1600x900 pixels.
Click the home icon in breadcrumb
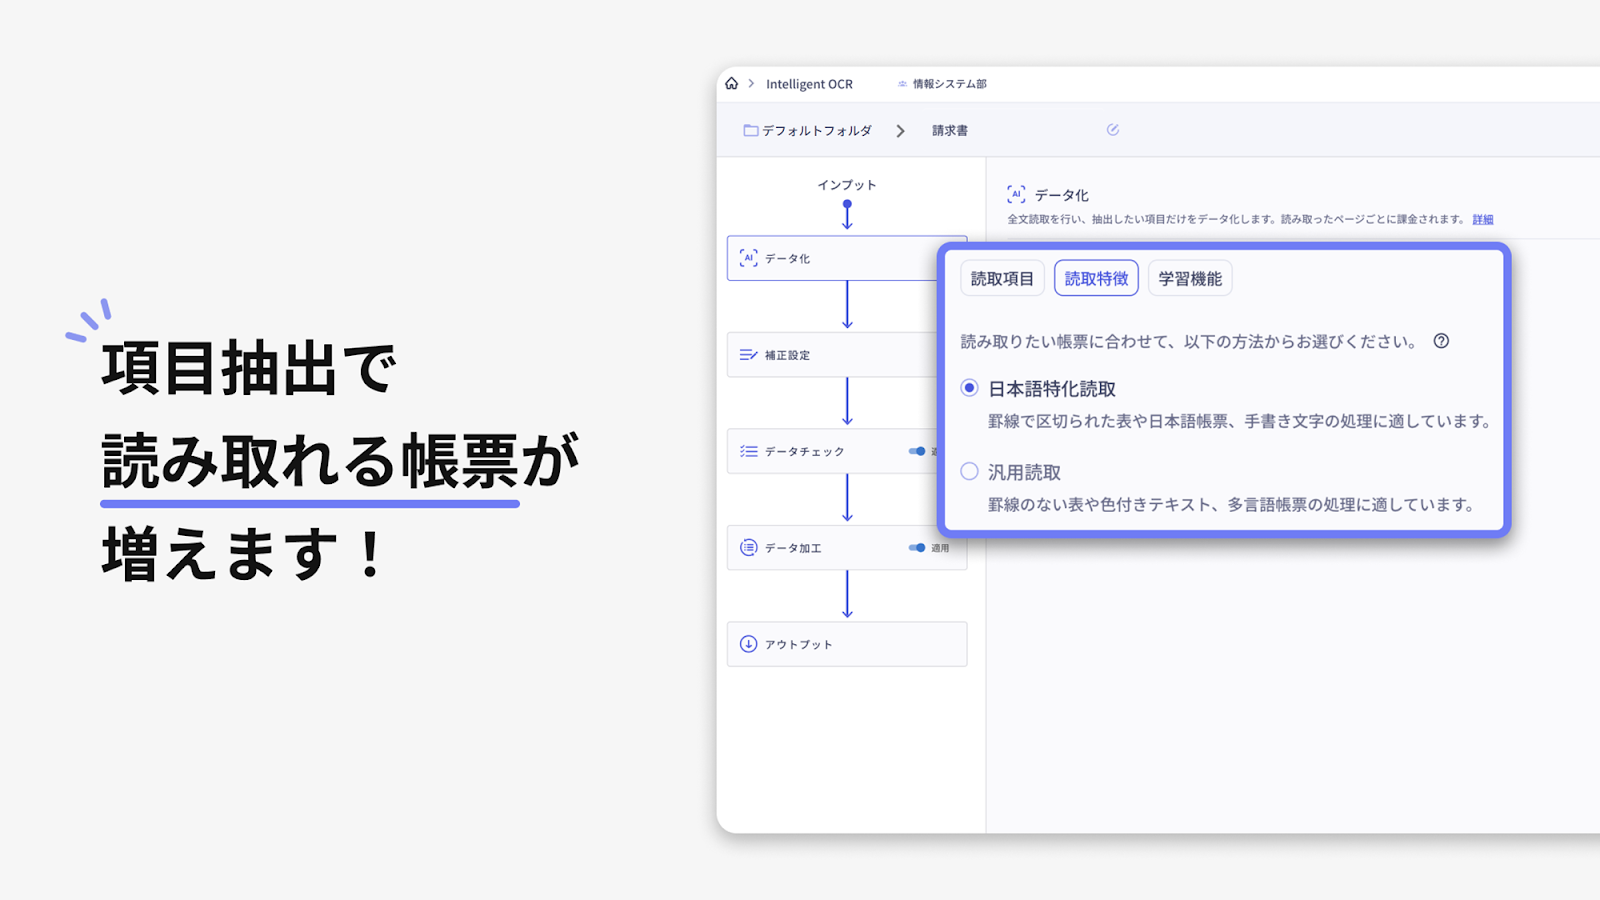click(x=731, y=84)
